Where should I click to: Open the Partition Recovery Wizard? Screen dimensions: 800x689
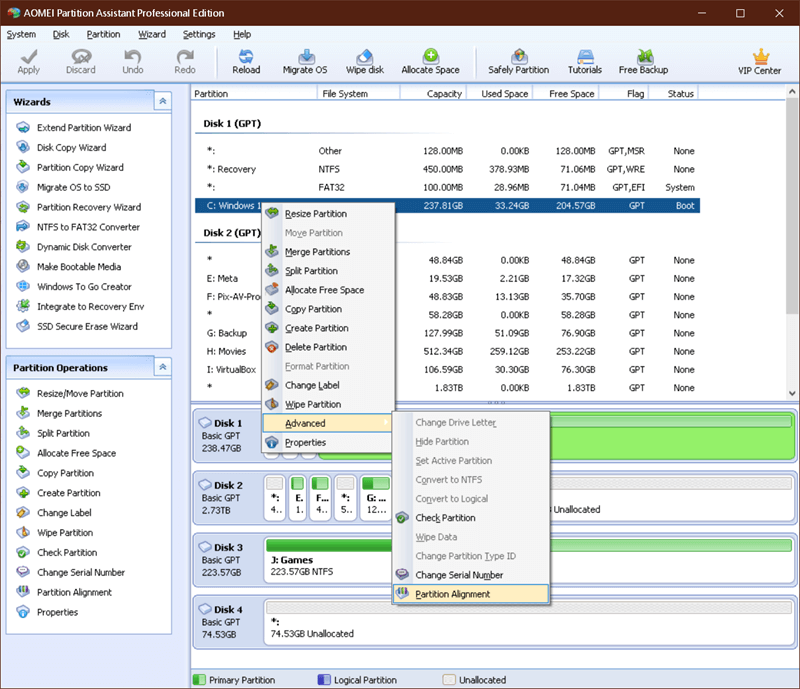point(89,207)
